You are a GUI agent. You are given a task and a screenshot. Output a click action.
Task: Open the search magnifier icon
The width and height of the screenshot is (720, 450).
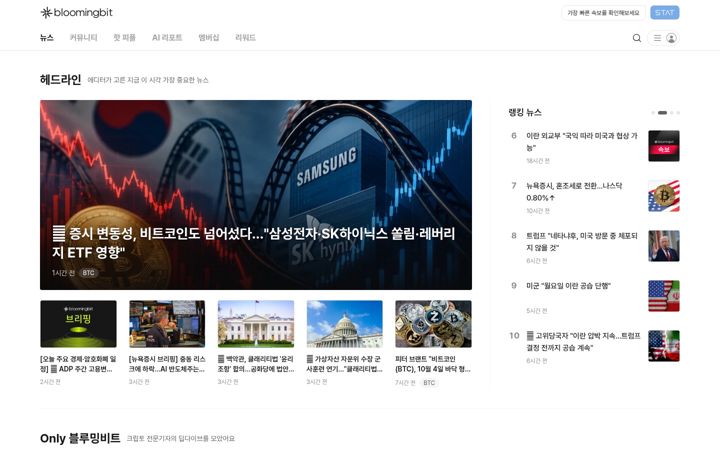(x=636, y=38)
